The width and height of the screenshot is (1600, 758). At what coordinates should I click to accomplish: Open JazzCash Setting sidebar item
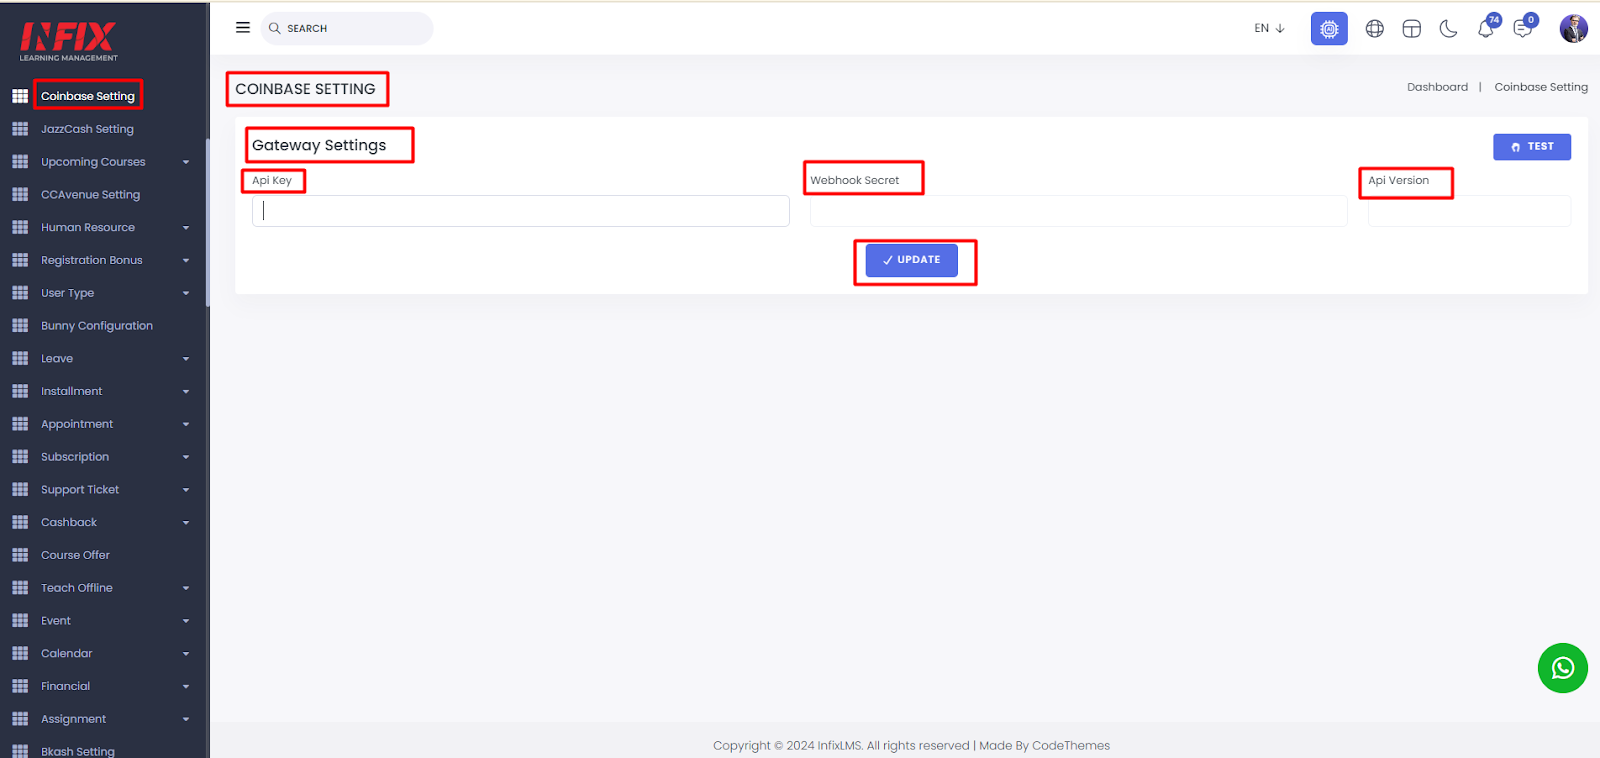click(87, 129)
